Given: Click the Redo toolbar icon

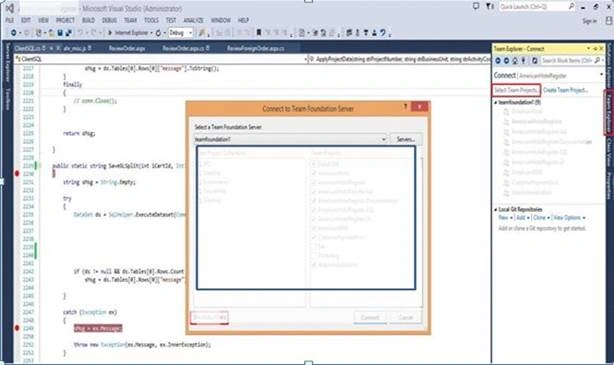Looking at the screenshot, I should point(94,33).
